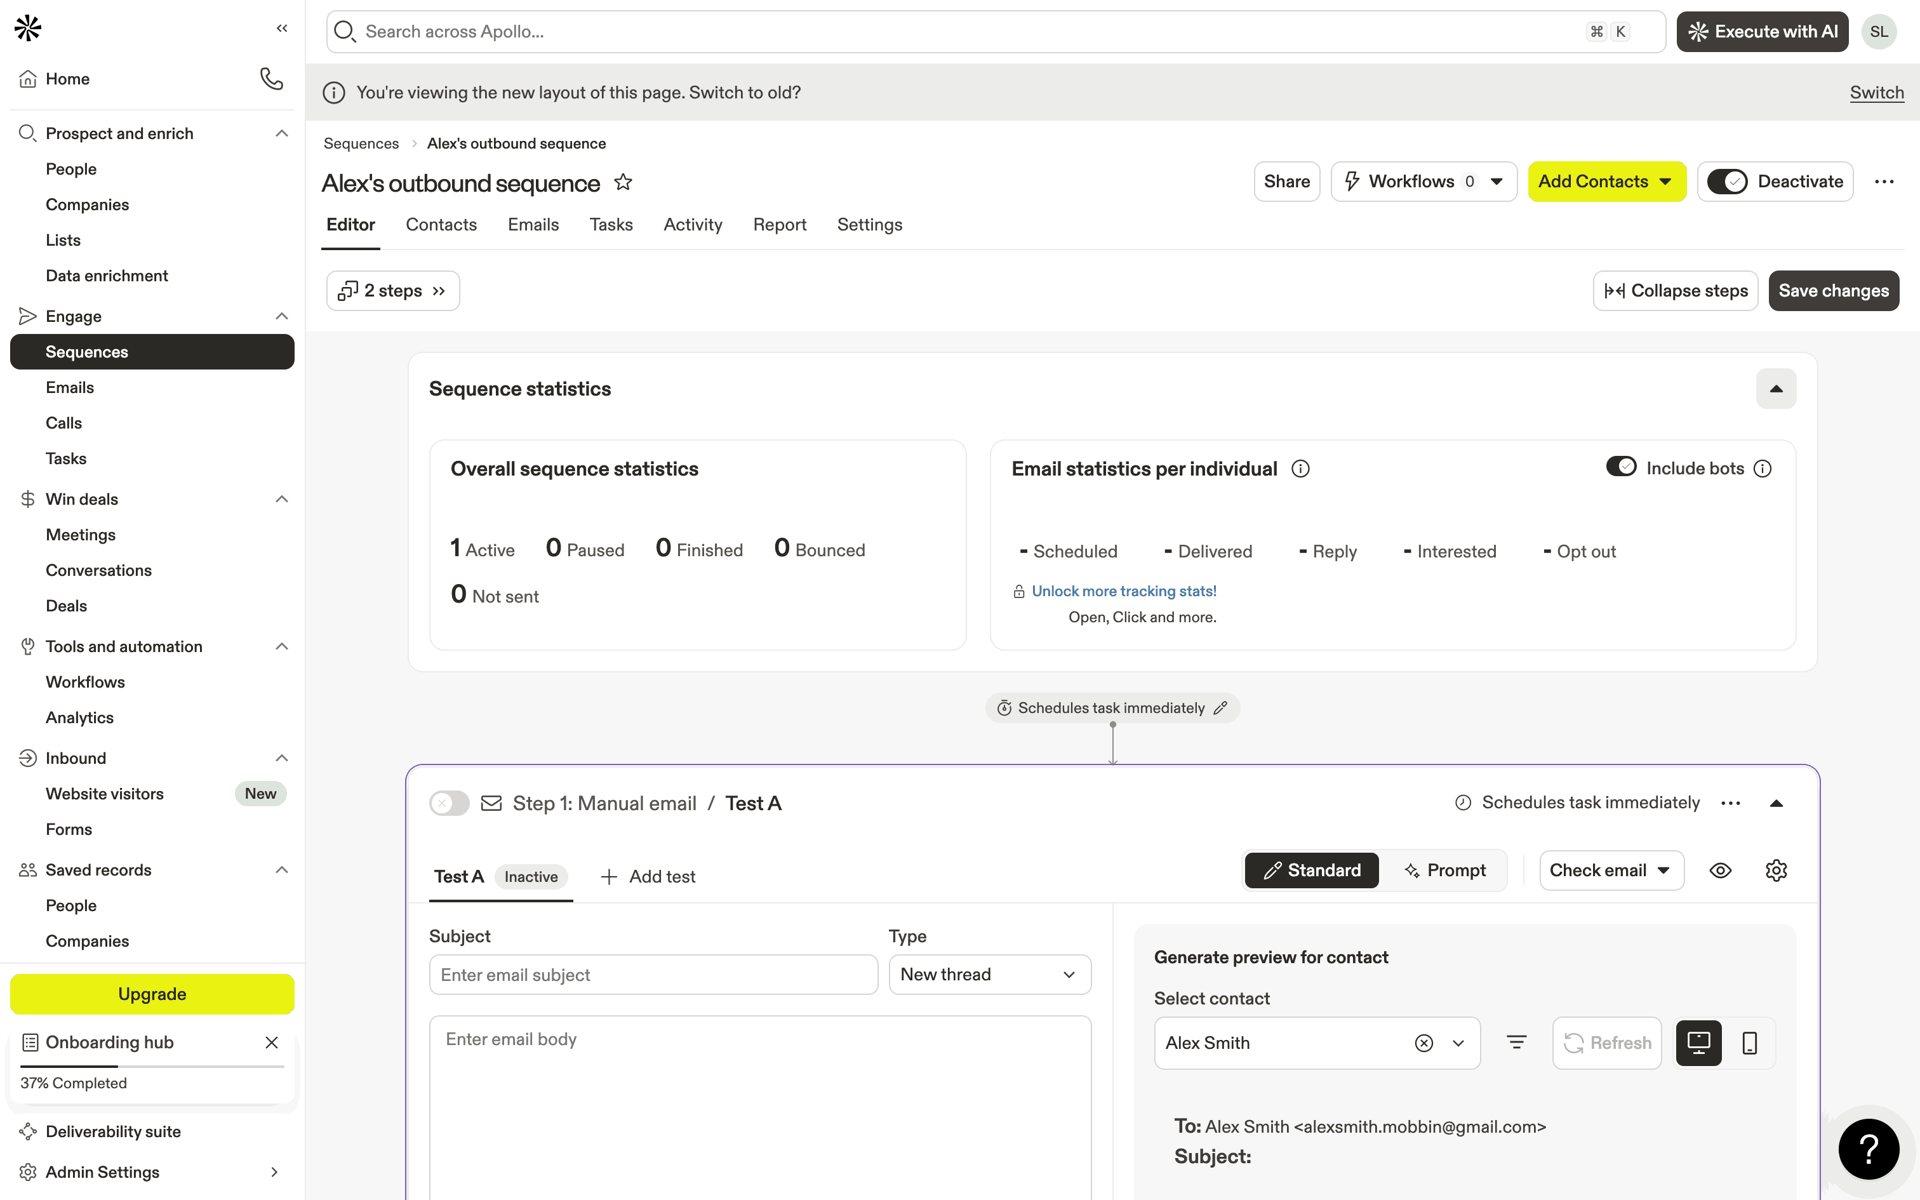The image size is (1920, 1200).
Task: Switch to Contacts tab
Action: tap(441, 225)
